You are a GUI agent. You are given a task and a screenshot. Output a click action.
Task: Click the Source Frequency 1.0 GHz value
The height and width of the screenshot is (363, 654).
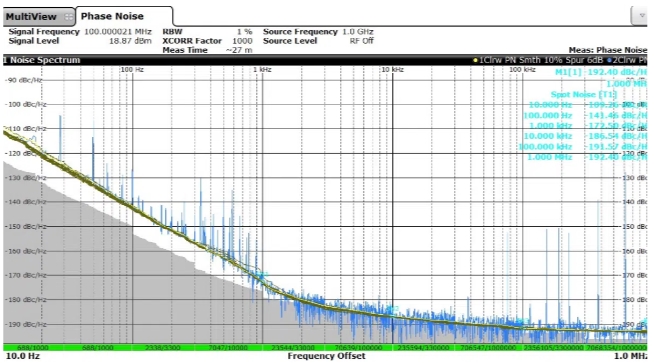[358, 32]
